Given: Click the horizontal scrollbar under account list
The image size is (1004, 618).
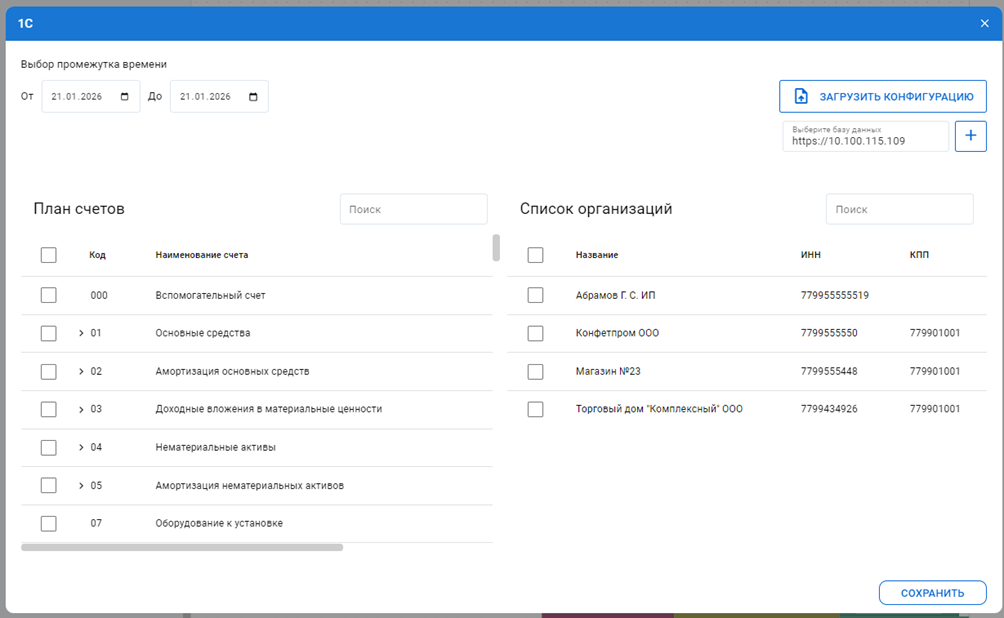Looking at the screenshot, I should [x=182, y=547].
